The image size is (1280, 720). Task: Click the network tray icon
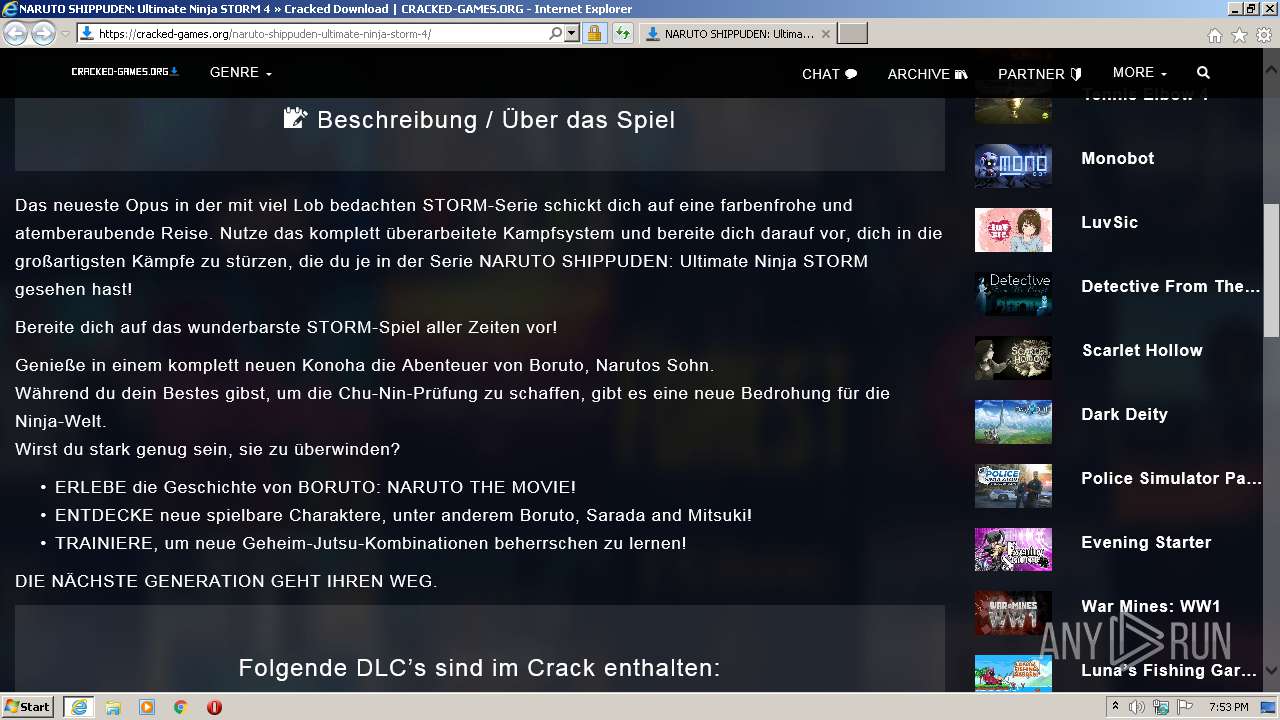[1161, 707]
